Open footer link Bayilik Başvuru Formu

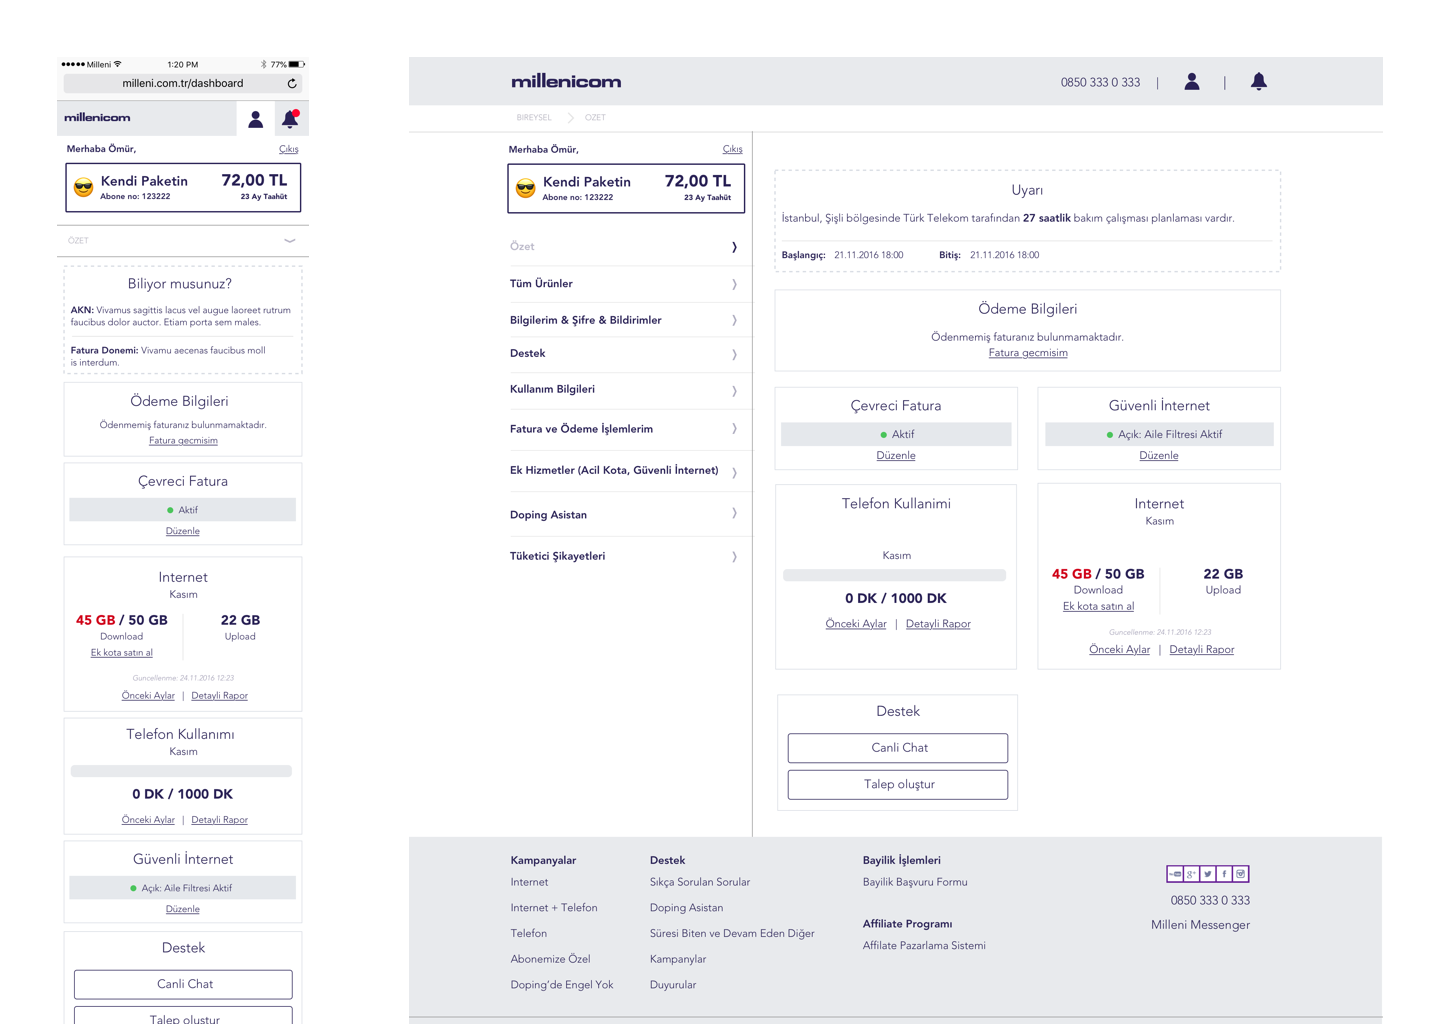coord(915,882)
